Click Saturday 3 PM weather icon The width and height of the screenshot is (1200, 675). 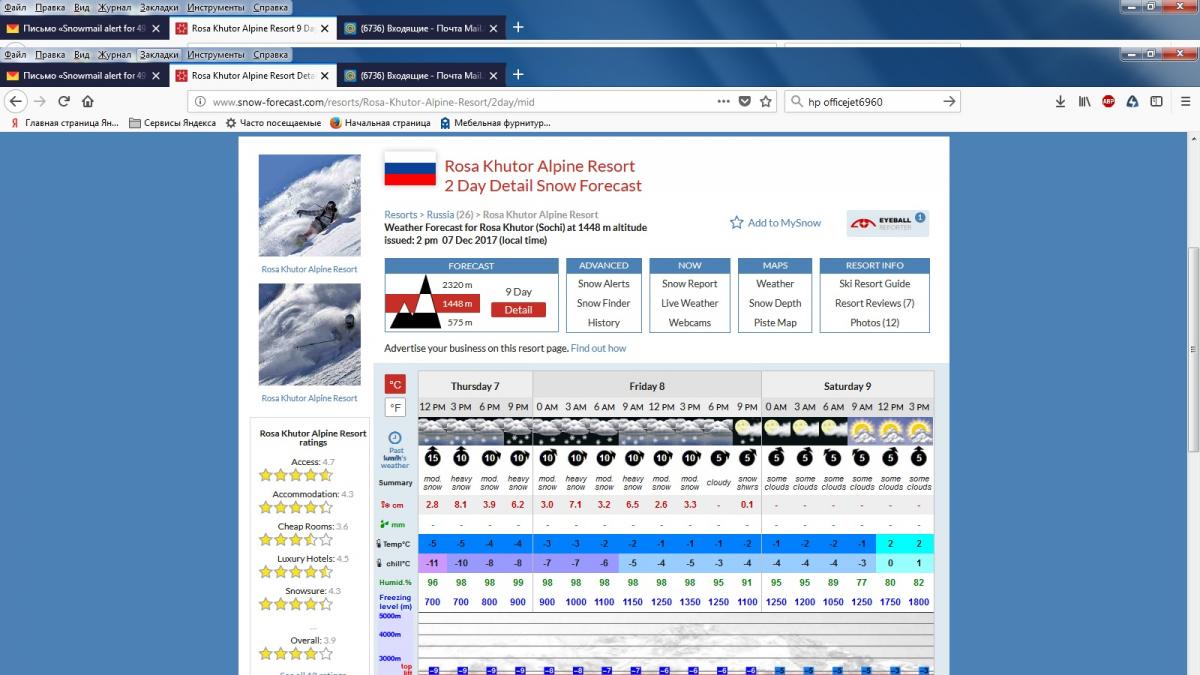(919, 431)
